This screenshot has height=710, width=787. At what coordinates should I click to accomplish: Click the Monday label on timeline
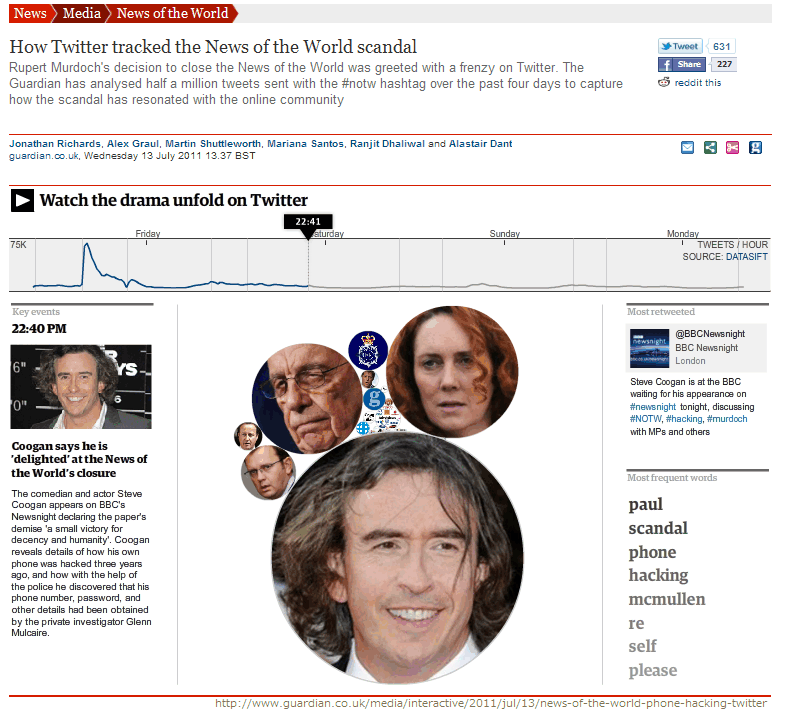[x=683, y=234]
